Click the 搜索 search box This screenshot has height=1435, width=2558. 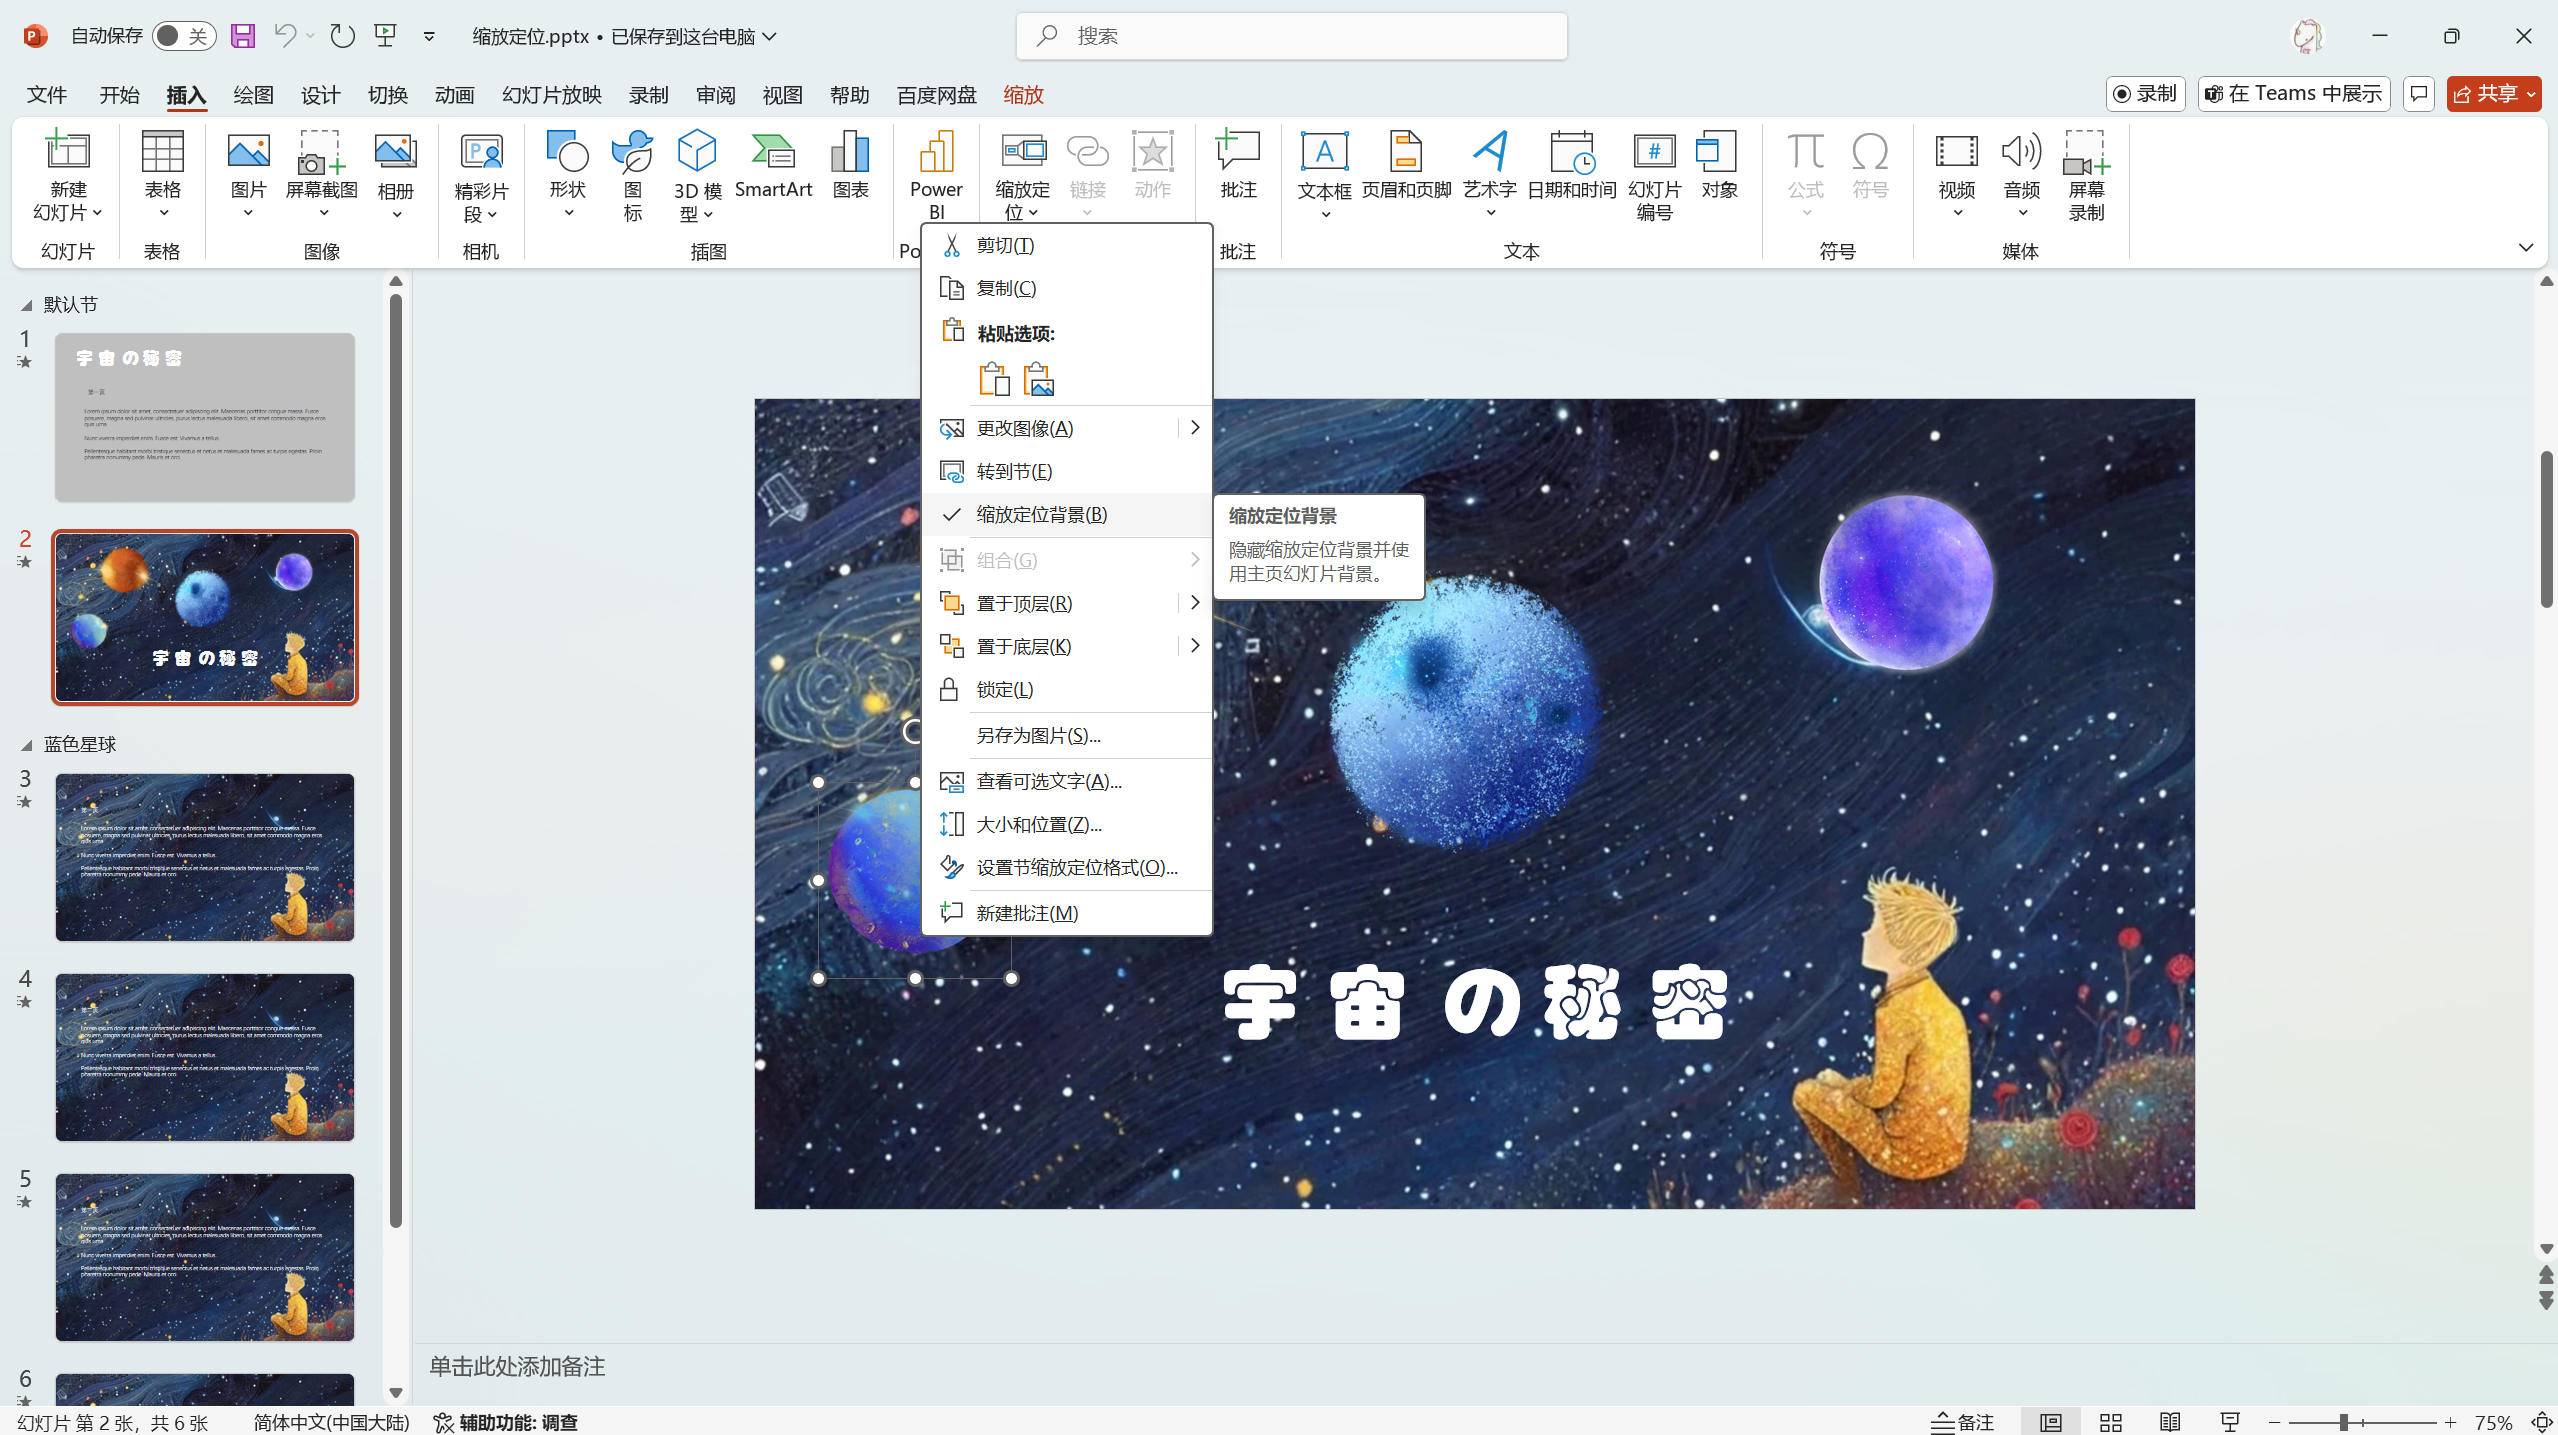tap(1291, 36)
